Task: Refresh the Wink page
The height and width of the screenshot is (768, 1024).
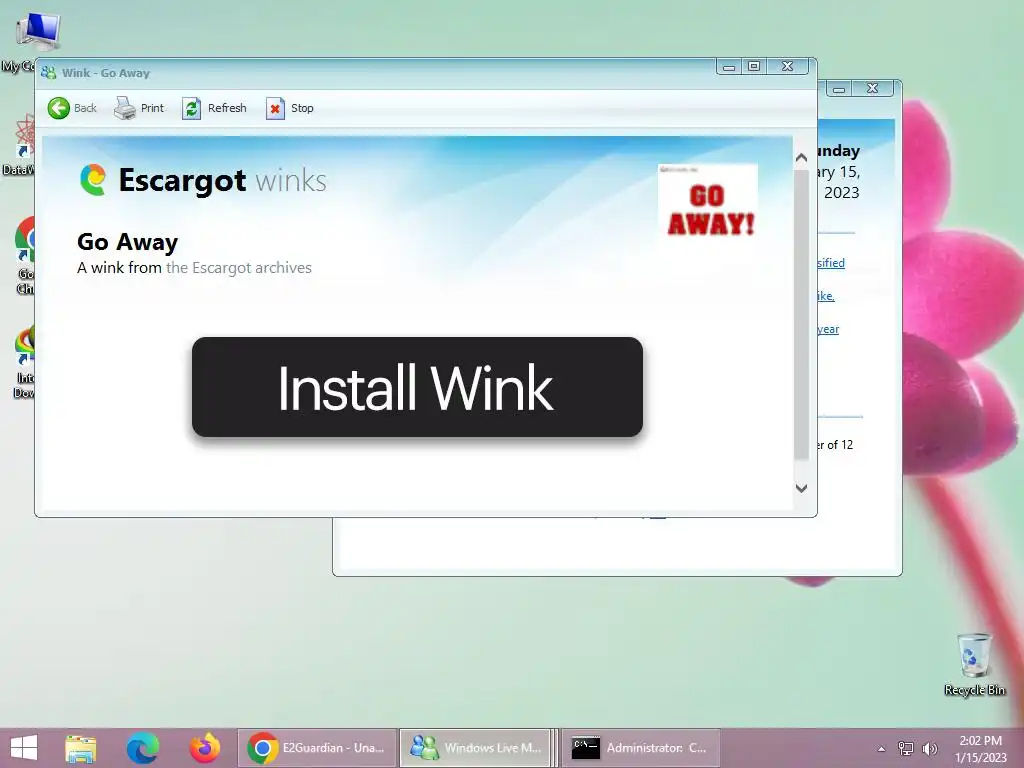Action: pos(214,108)
